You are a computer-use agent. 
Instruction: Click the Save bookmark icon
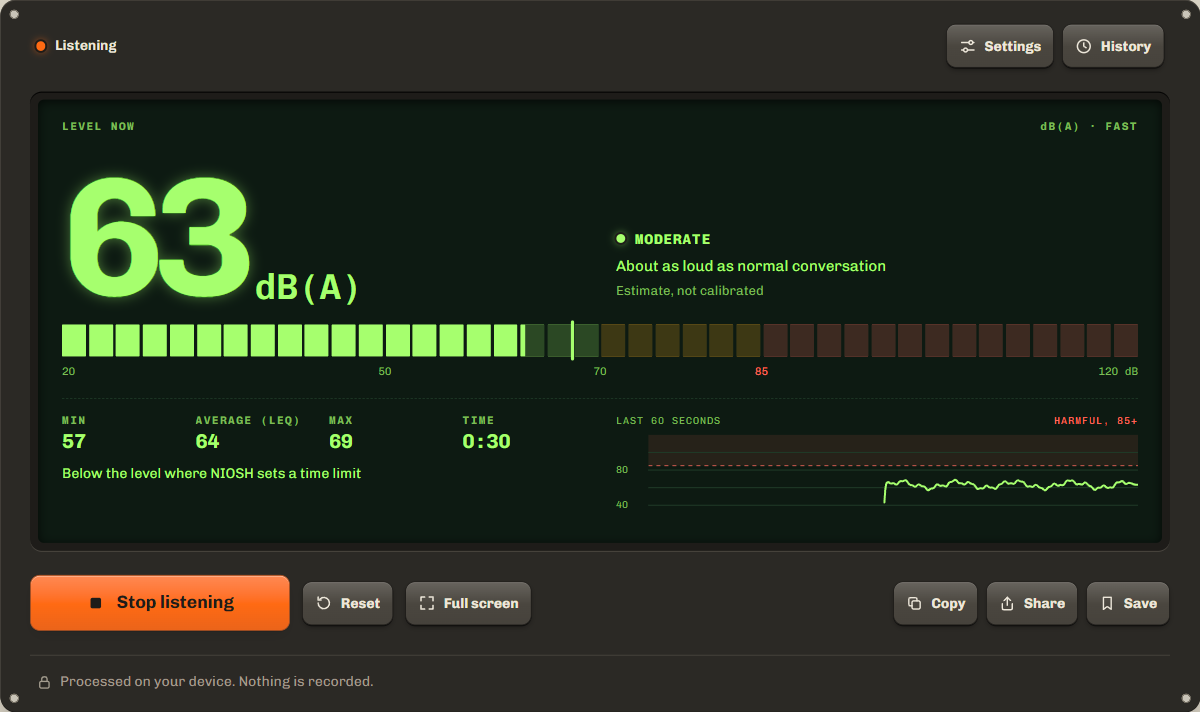[1107, 603]
